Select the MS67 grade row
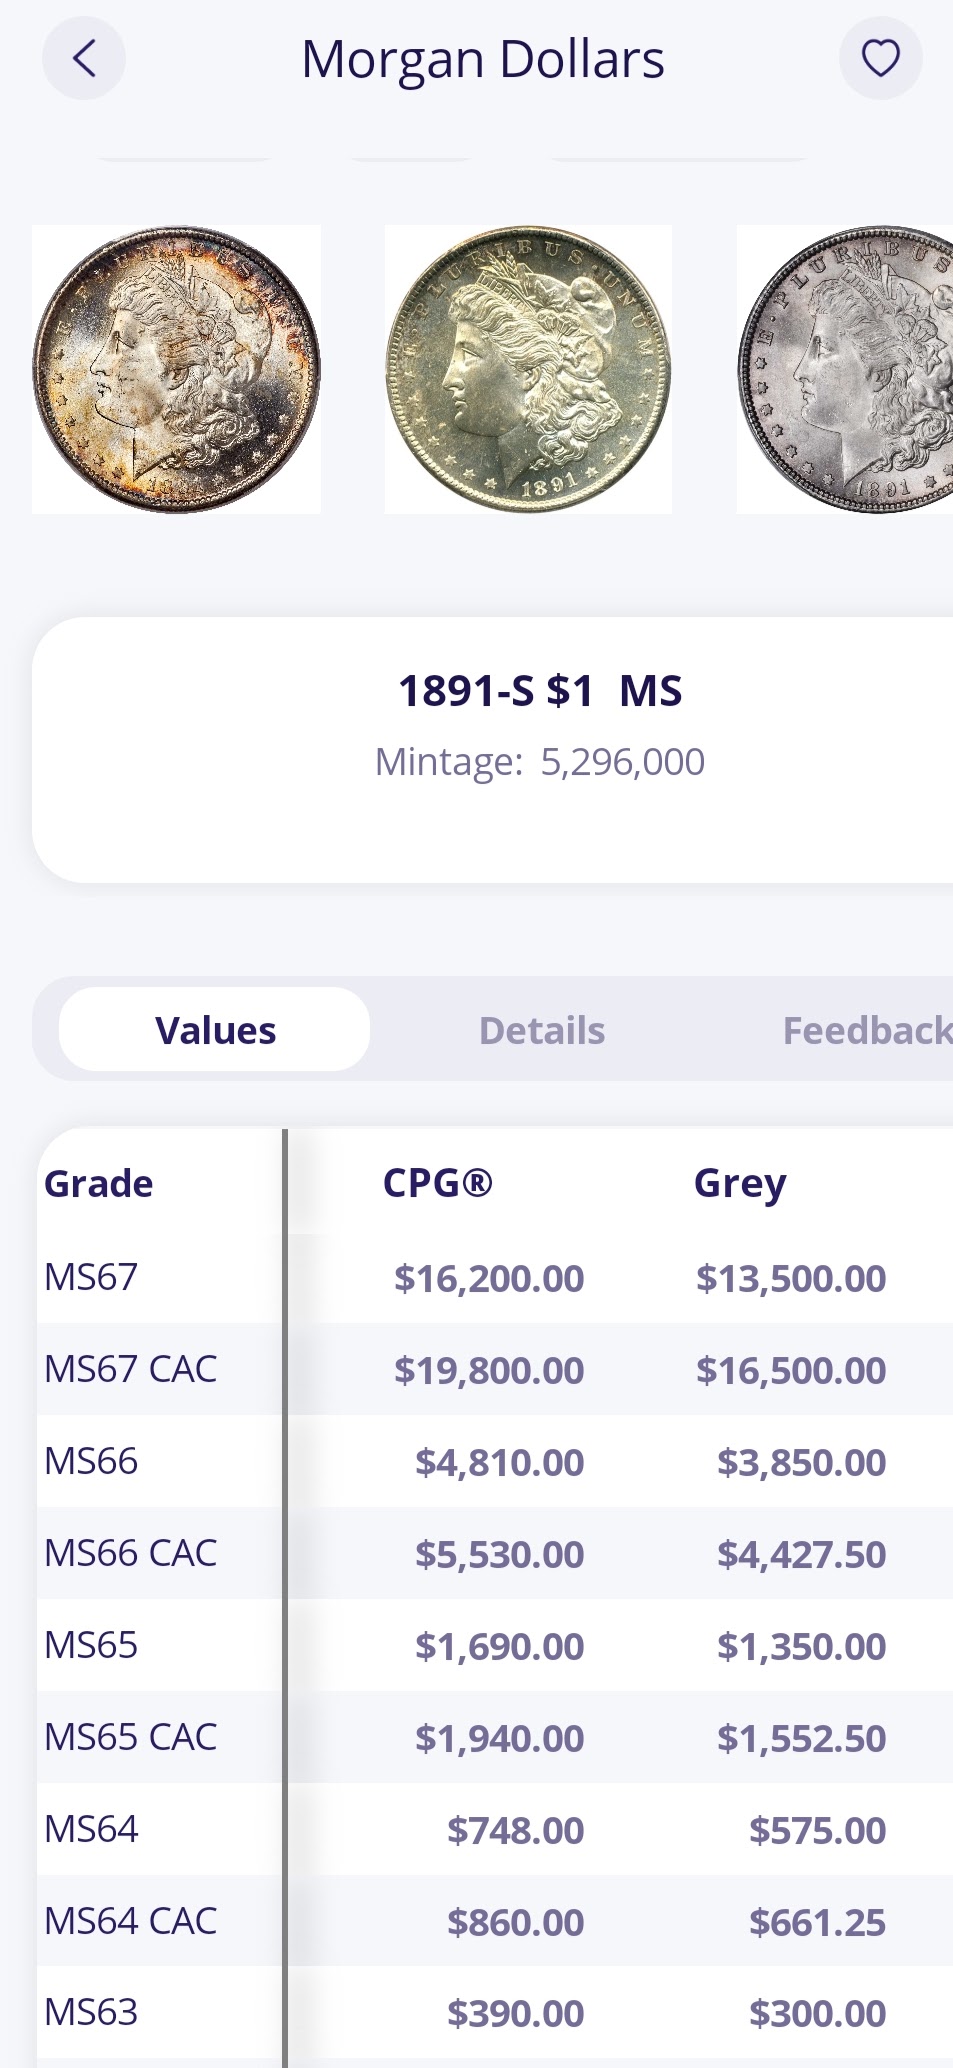This screenshot has width=953, height=2068. click(x=91, y=1277)
